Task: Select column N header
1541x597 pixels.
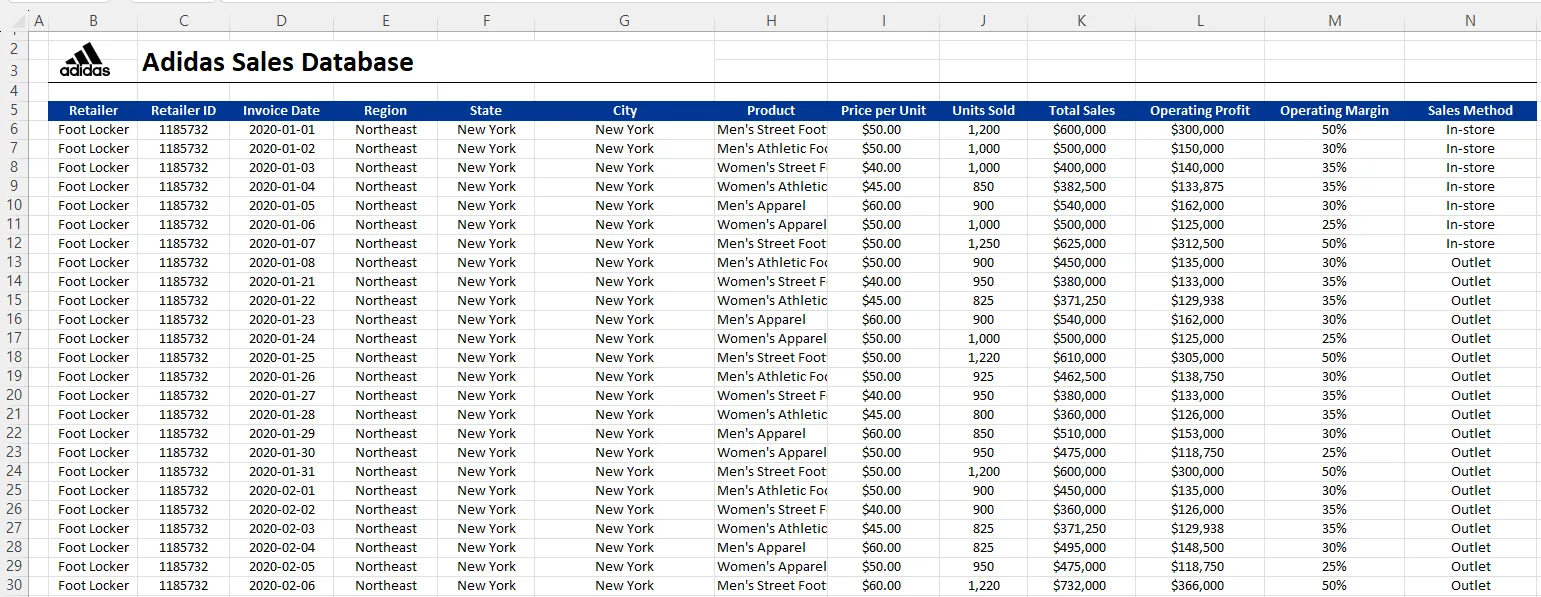Action: click(1470, 20)
